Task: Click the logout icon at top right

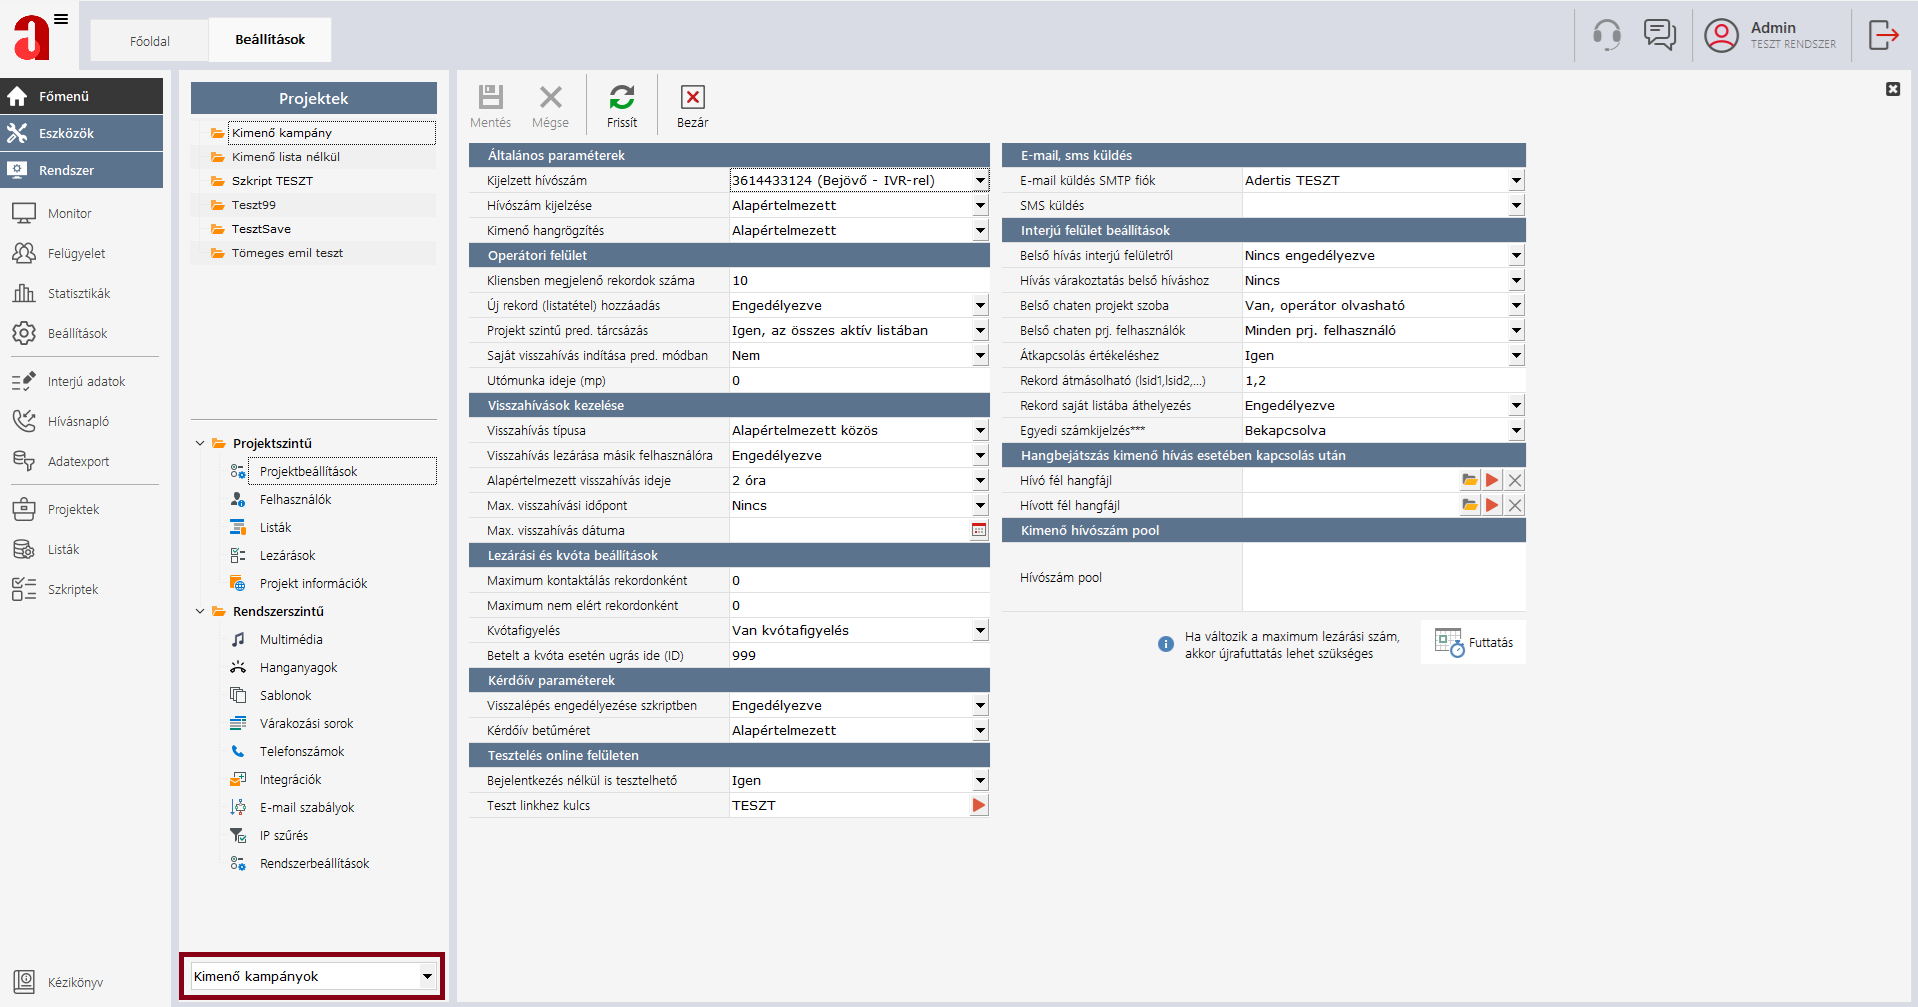Action: click(1883, 35)
